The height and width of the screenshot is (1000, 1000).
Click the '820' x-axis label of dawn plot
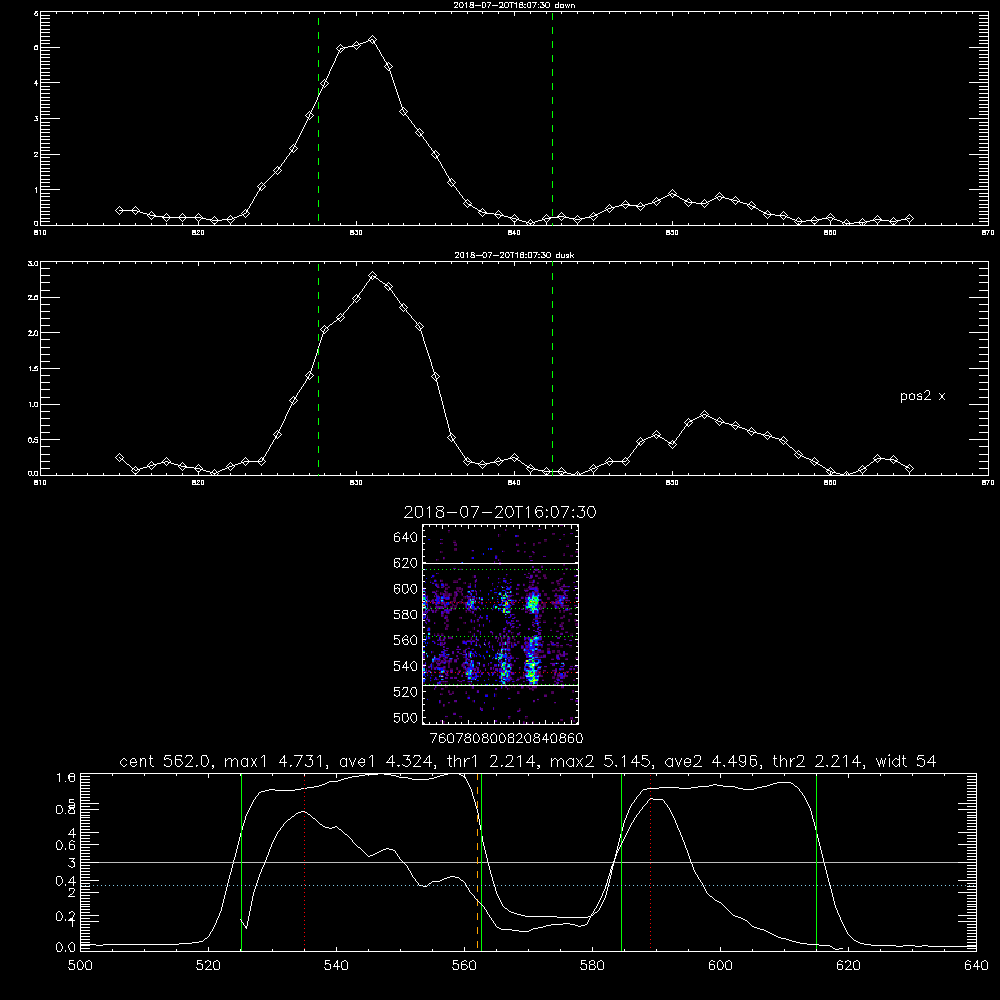click(198, 233)
